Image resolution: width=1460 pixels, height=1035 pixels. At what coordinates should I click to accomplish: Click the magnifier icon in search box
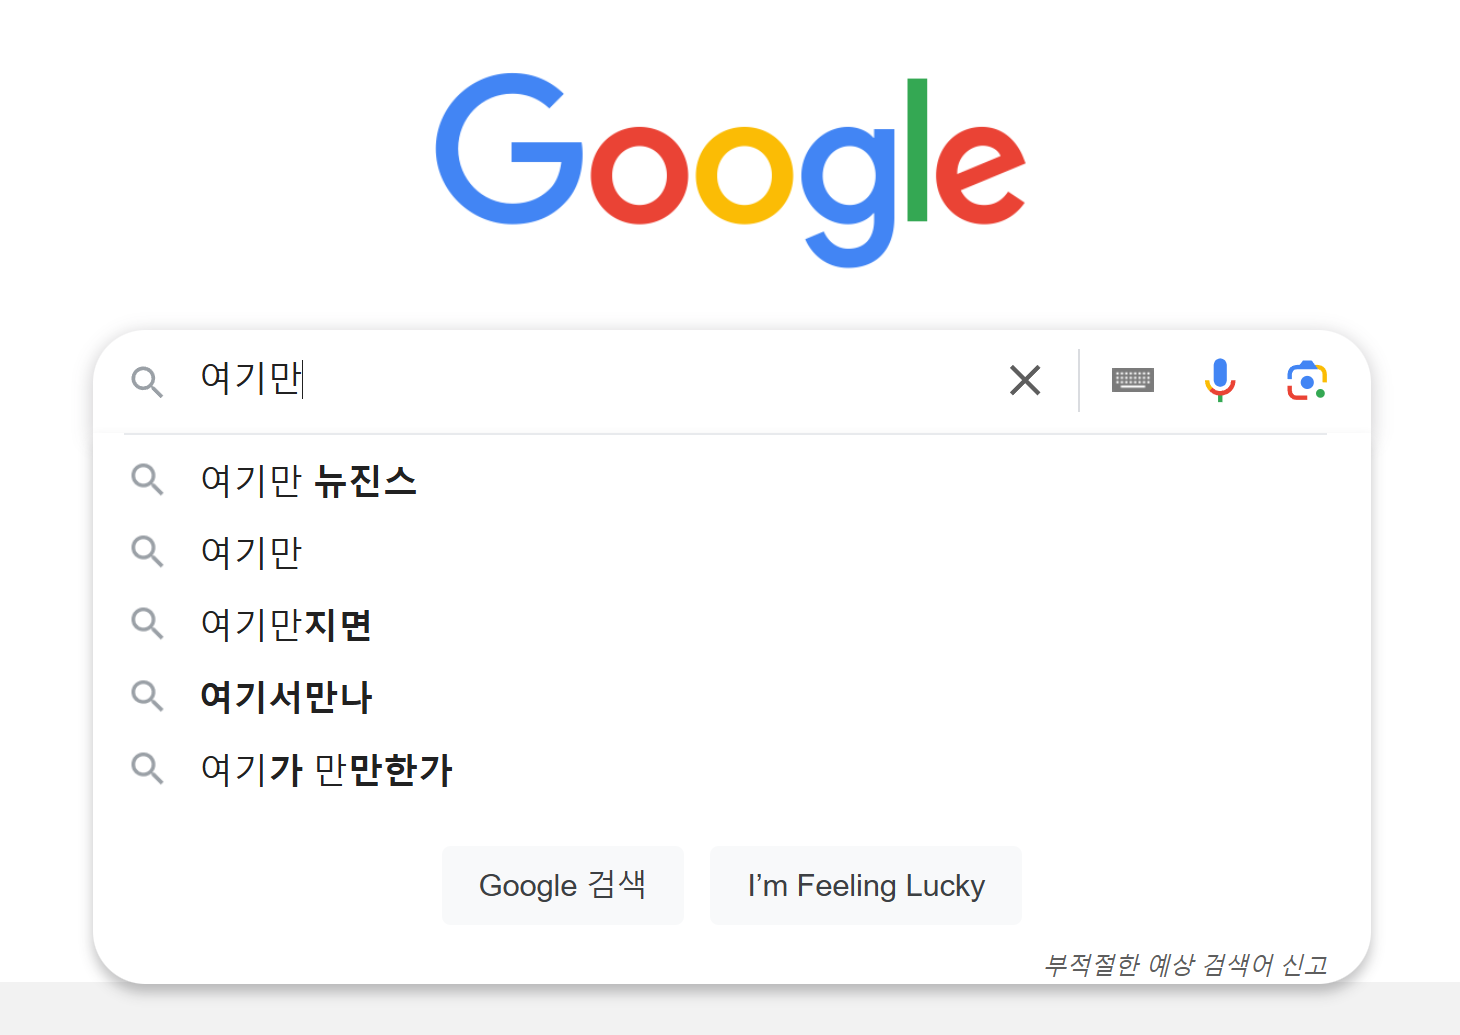[x=147, y=382]
